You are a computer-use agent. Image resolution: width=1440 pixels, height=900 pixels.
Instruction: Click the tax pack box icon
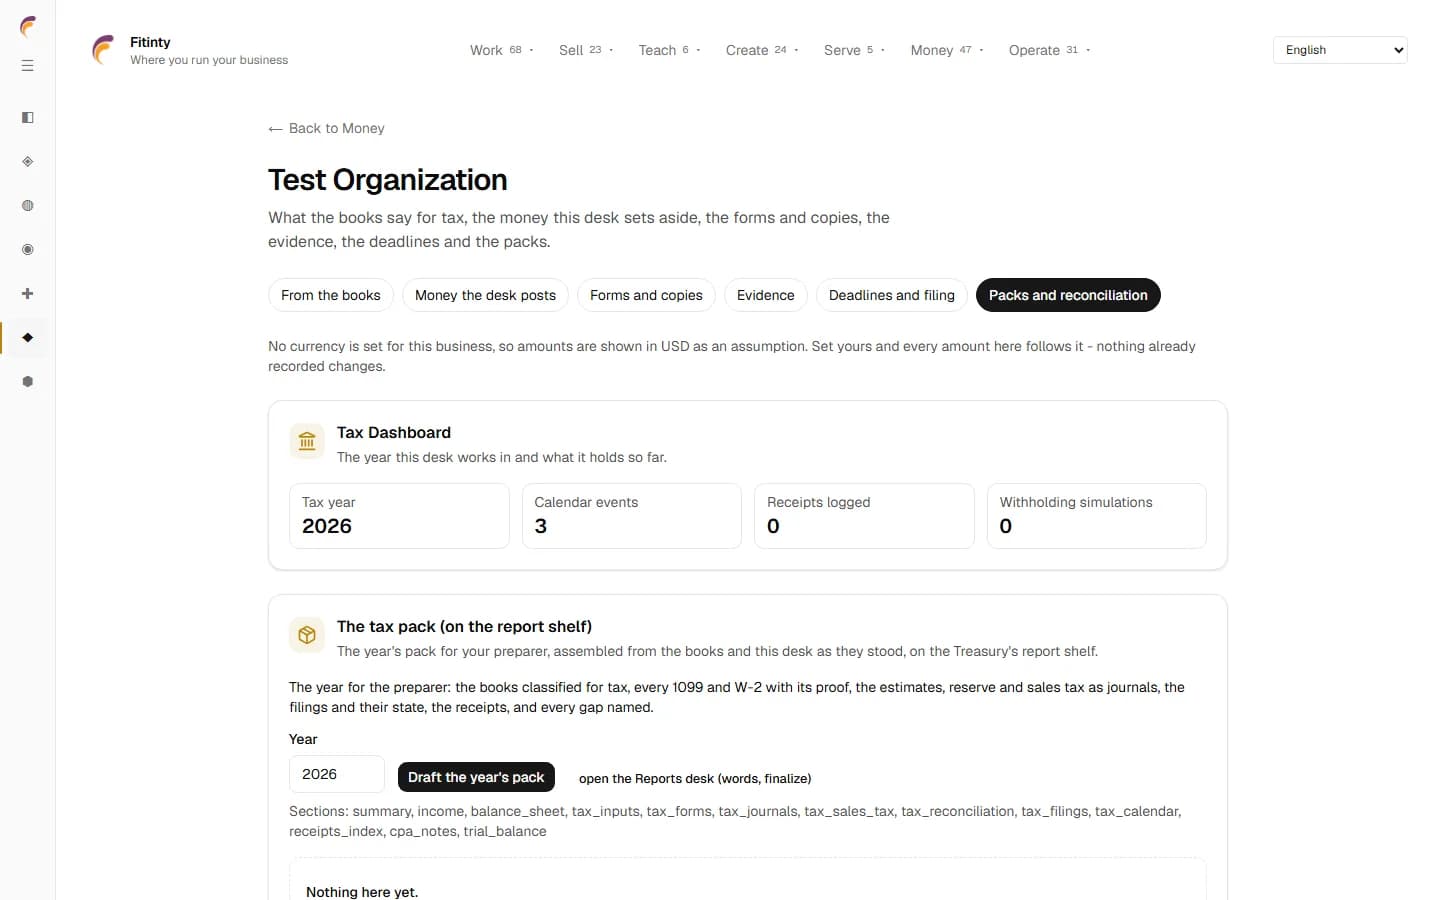click(307, 635)
